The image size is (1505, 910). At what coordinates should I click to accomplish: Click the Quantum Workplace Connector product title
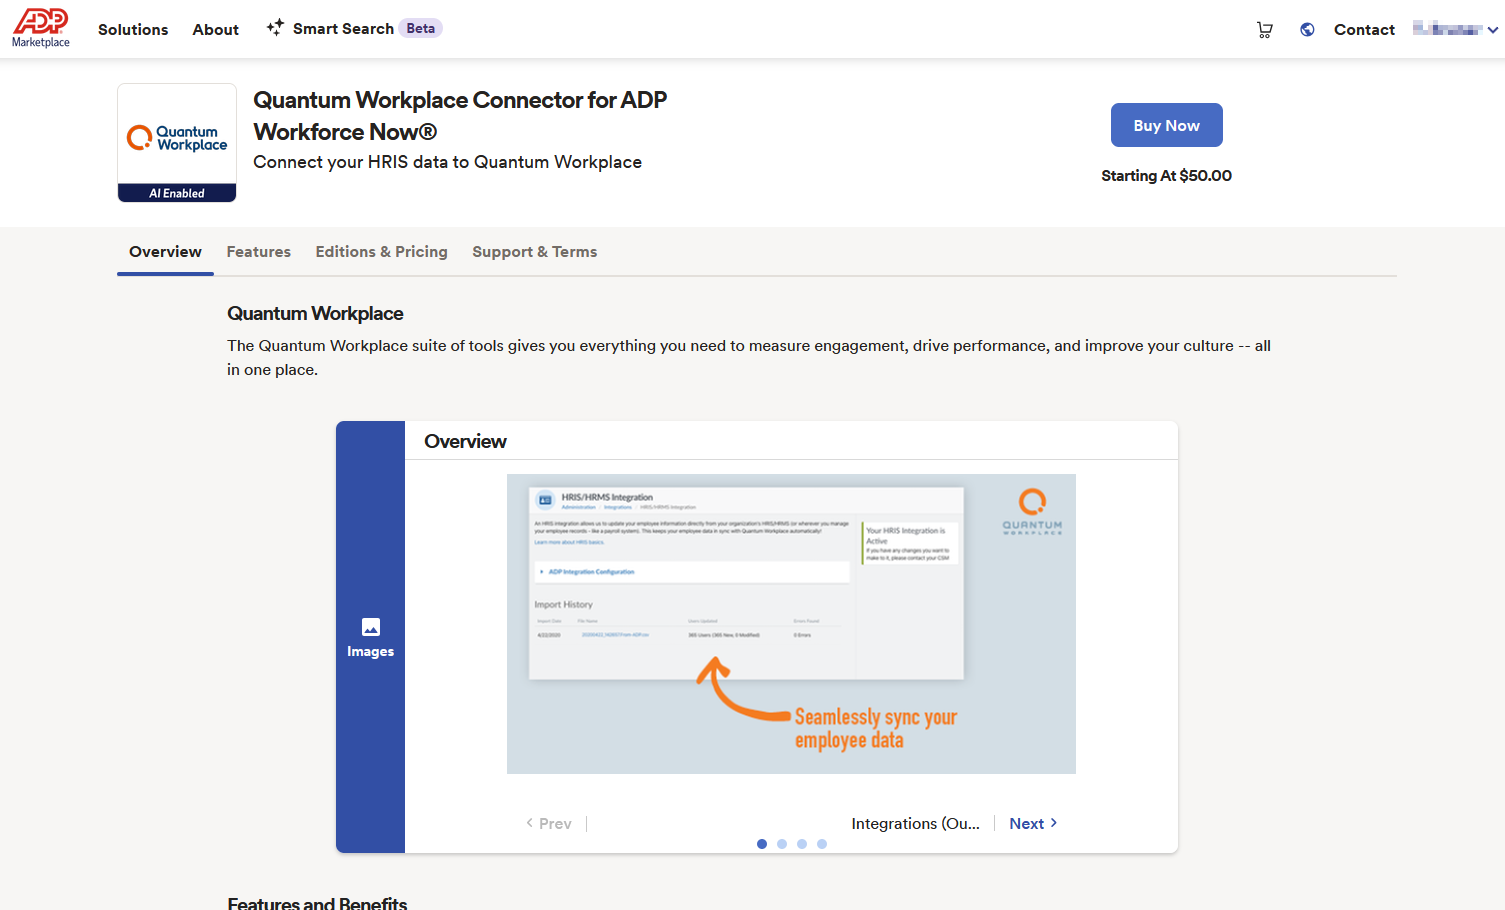click(x=460, y=116)
